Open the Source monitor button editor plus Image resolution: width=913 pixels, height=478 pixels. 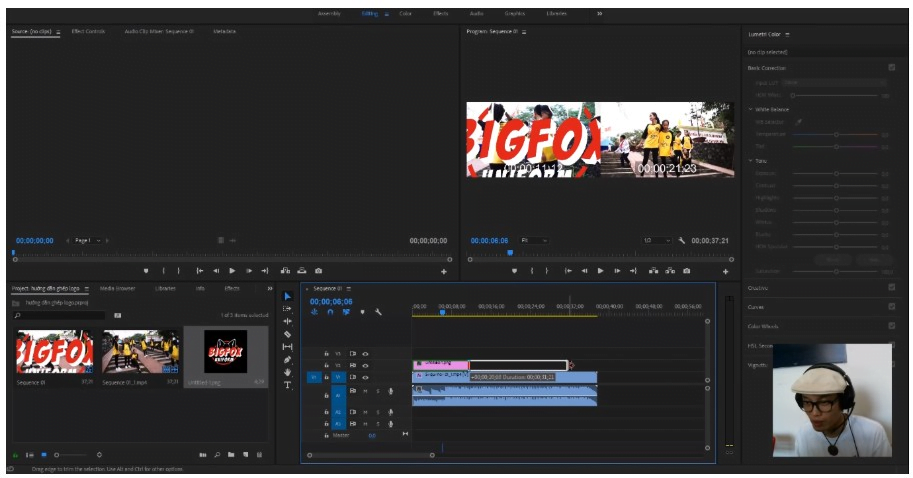pos(444,271)
